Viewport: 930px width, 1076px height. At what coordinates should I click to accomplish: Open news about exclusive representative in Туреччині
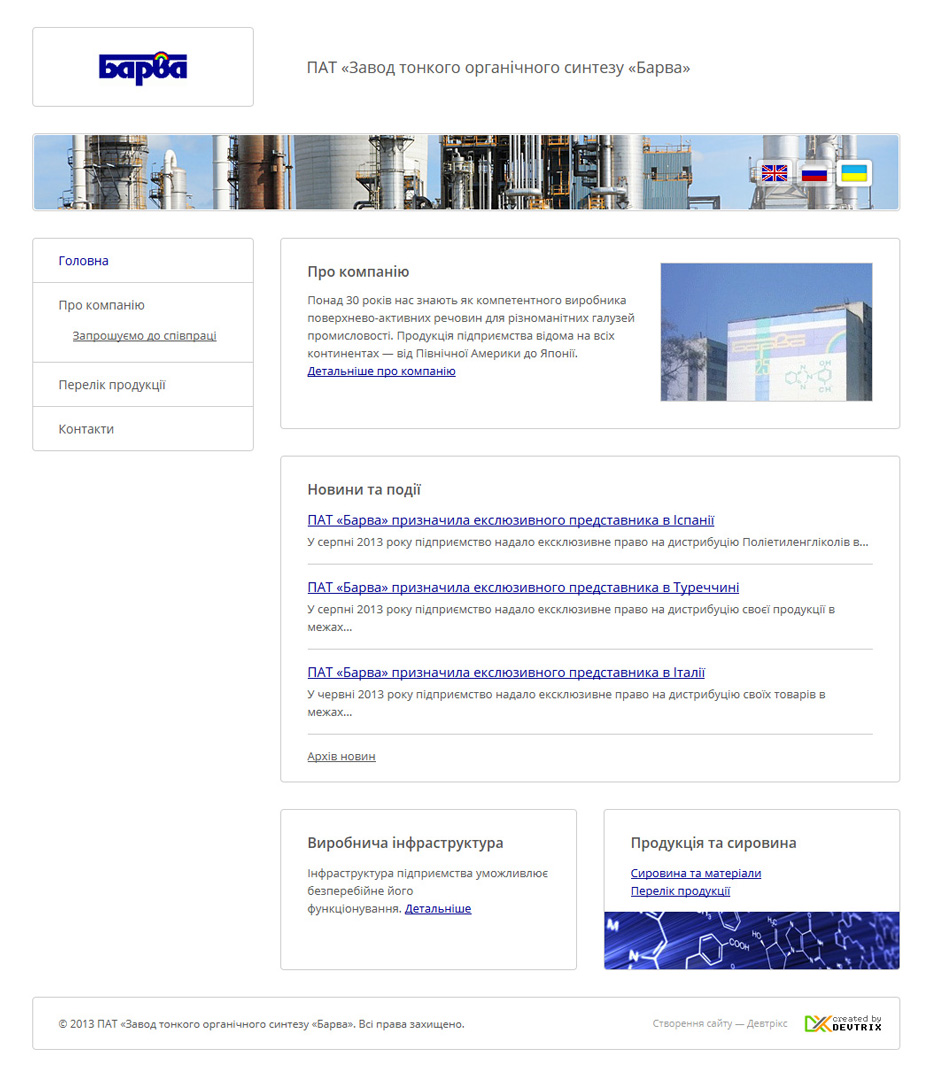523,588
